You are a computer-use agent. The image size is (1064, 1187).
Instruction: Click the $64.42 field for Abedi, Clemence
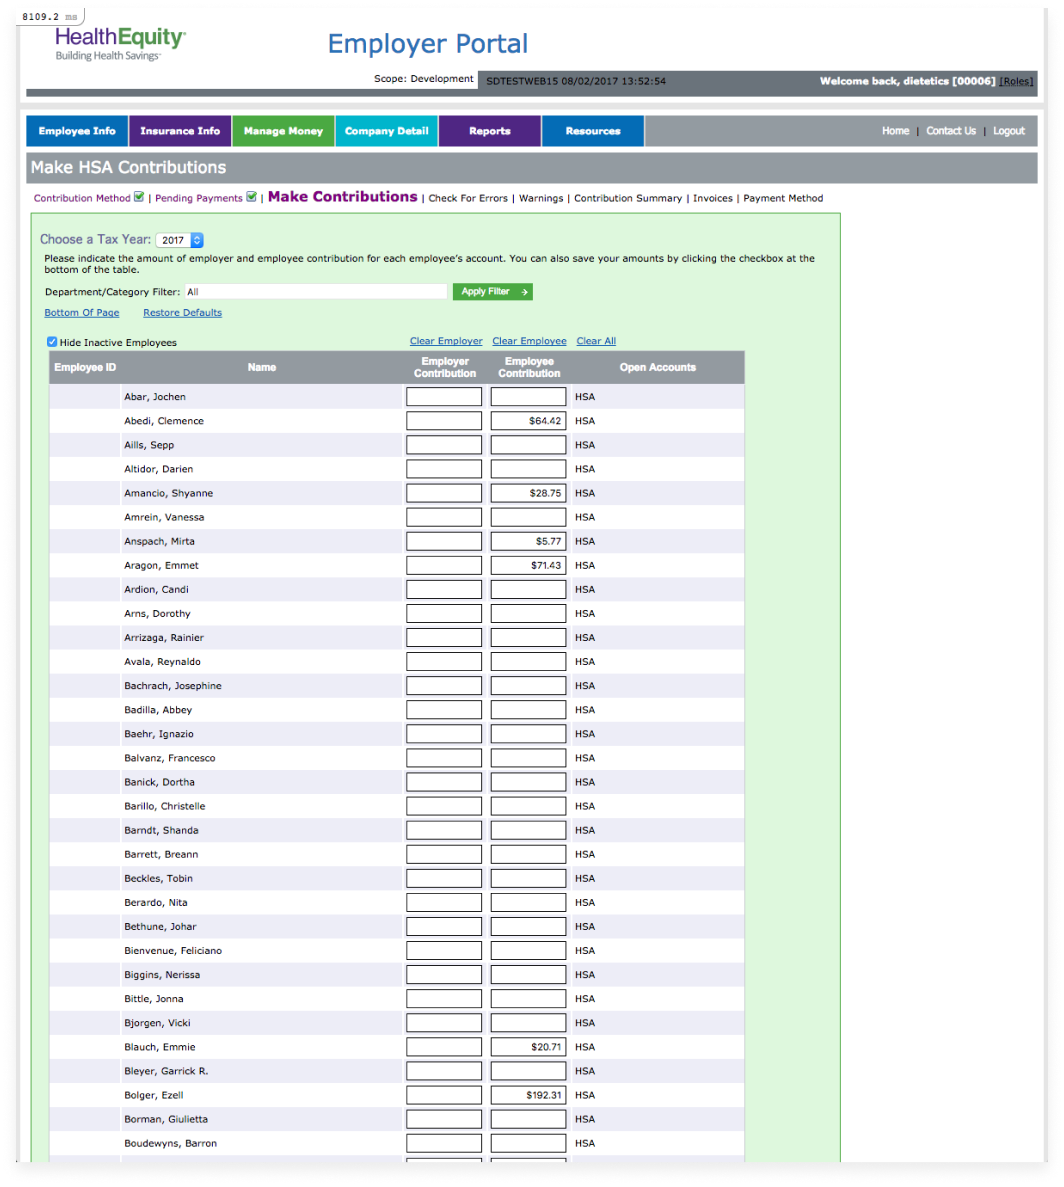[x=528, y=421]
